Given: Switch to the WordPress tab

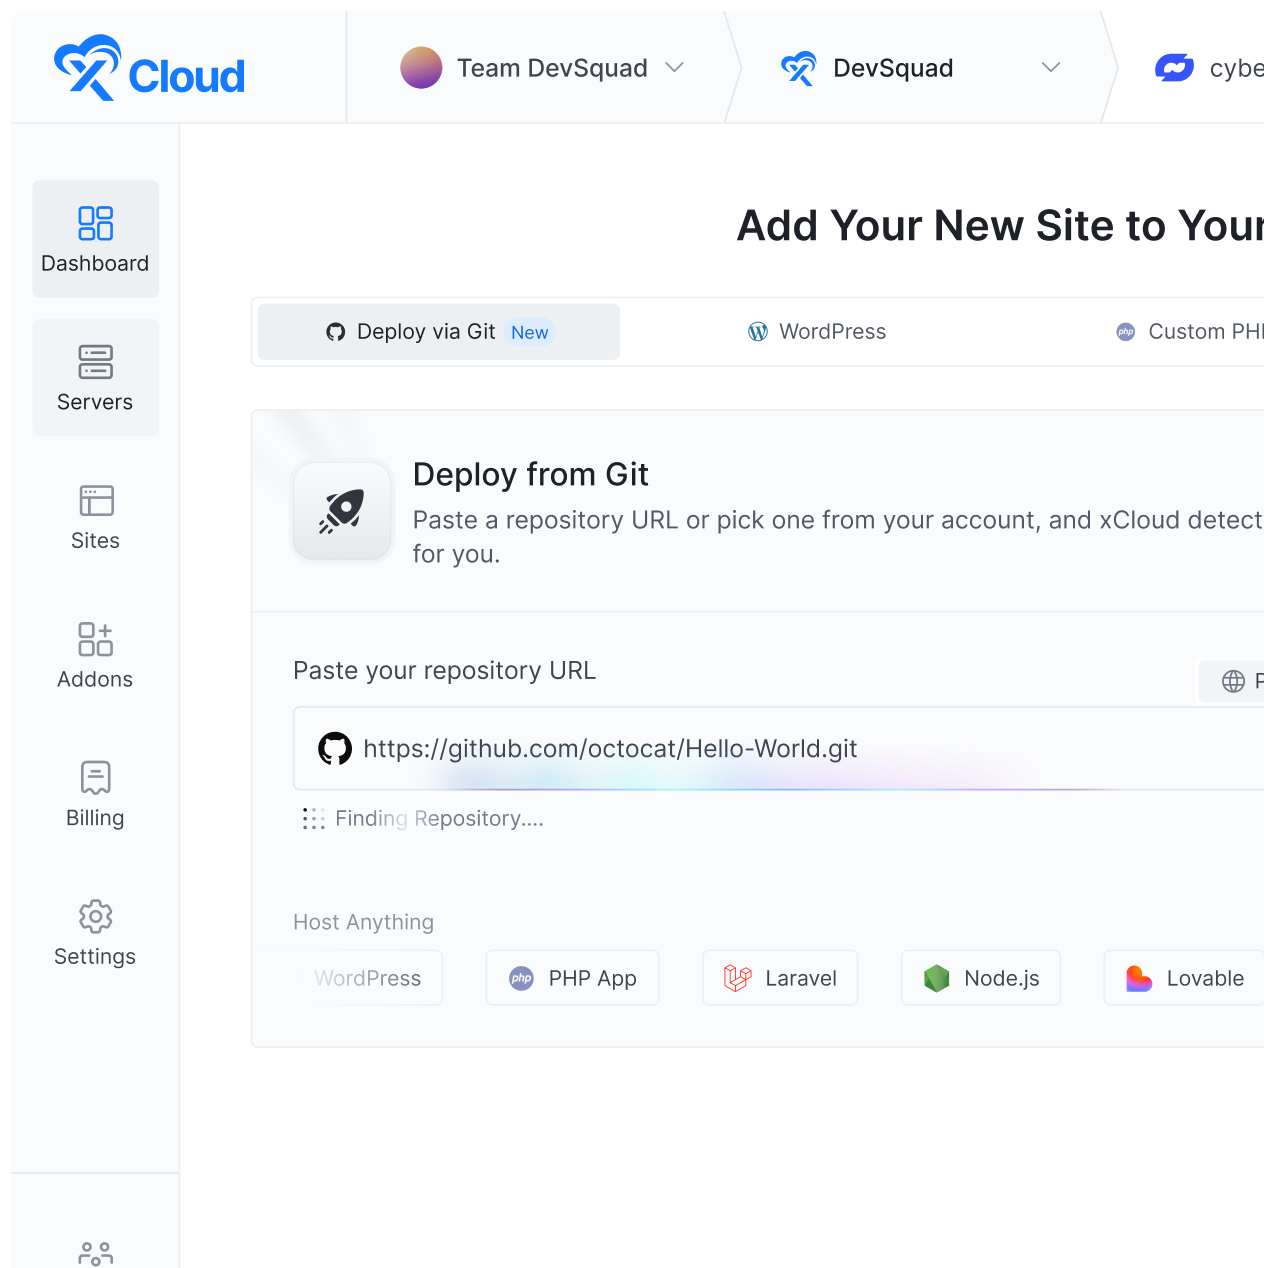Looking at the screenshot, I should click(x=817, y=332).
